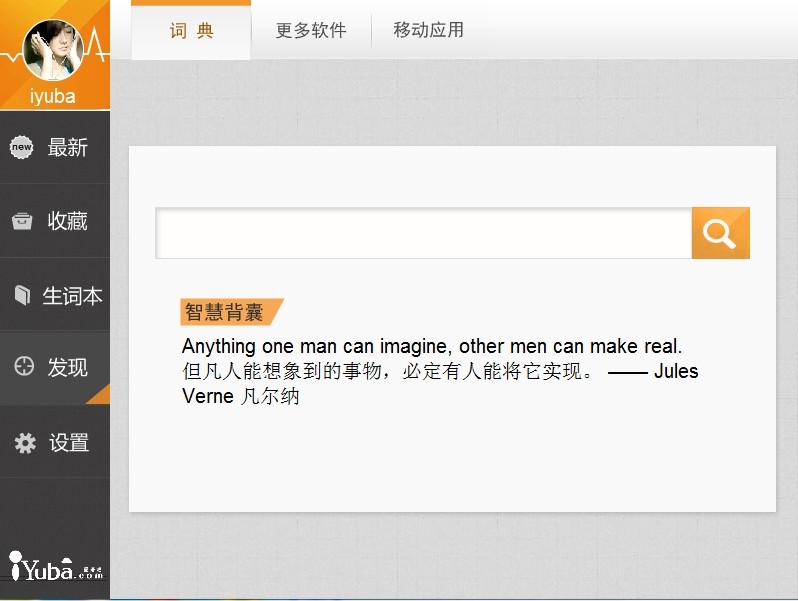Click the Jules Verne quote text
Image resolution: width=798 pixels, height=601 pixels.
point(440,371)
